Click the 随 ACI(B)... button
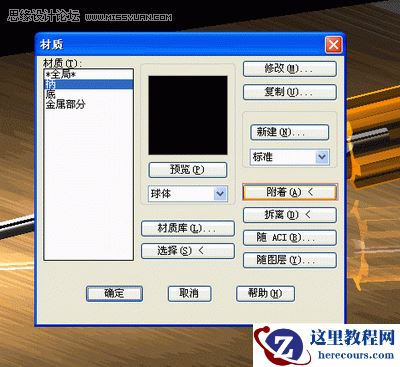The image size is (400, 367). click(x=290, y=238)
